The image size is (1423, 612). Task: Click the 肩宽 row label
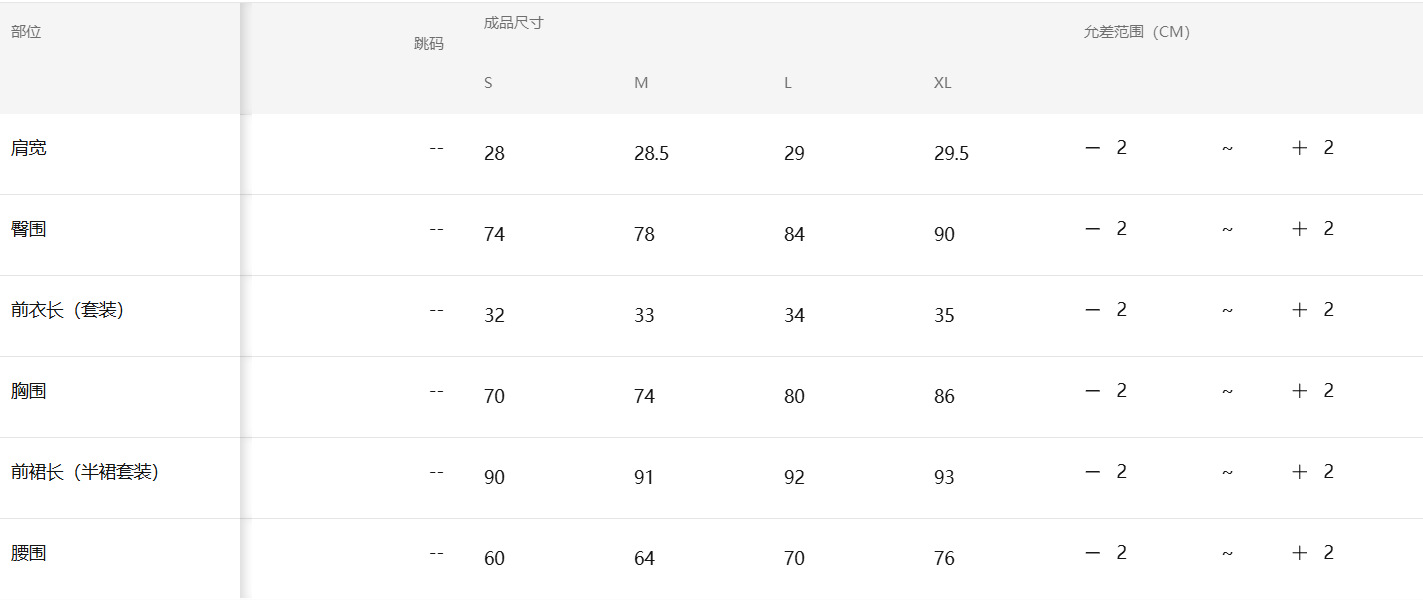[x=29, y=148]
